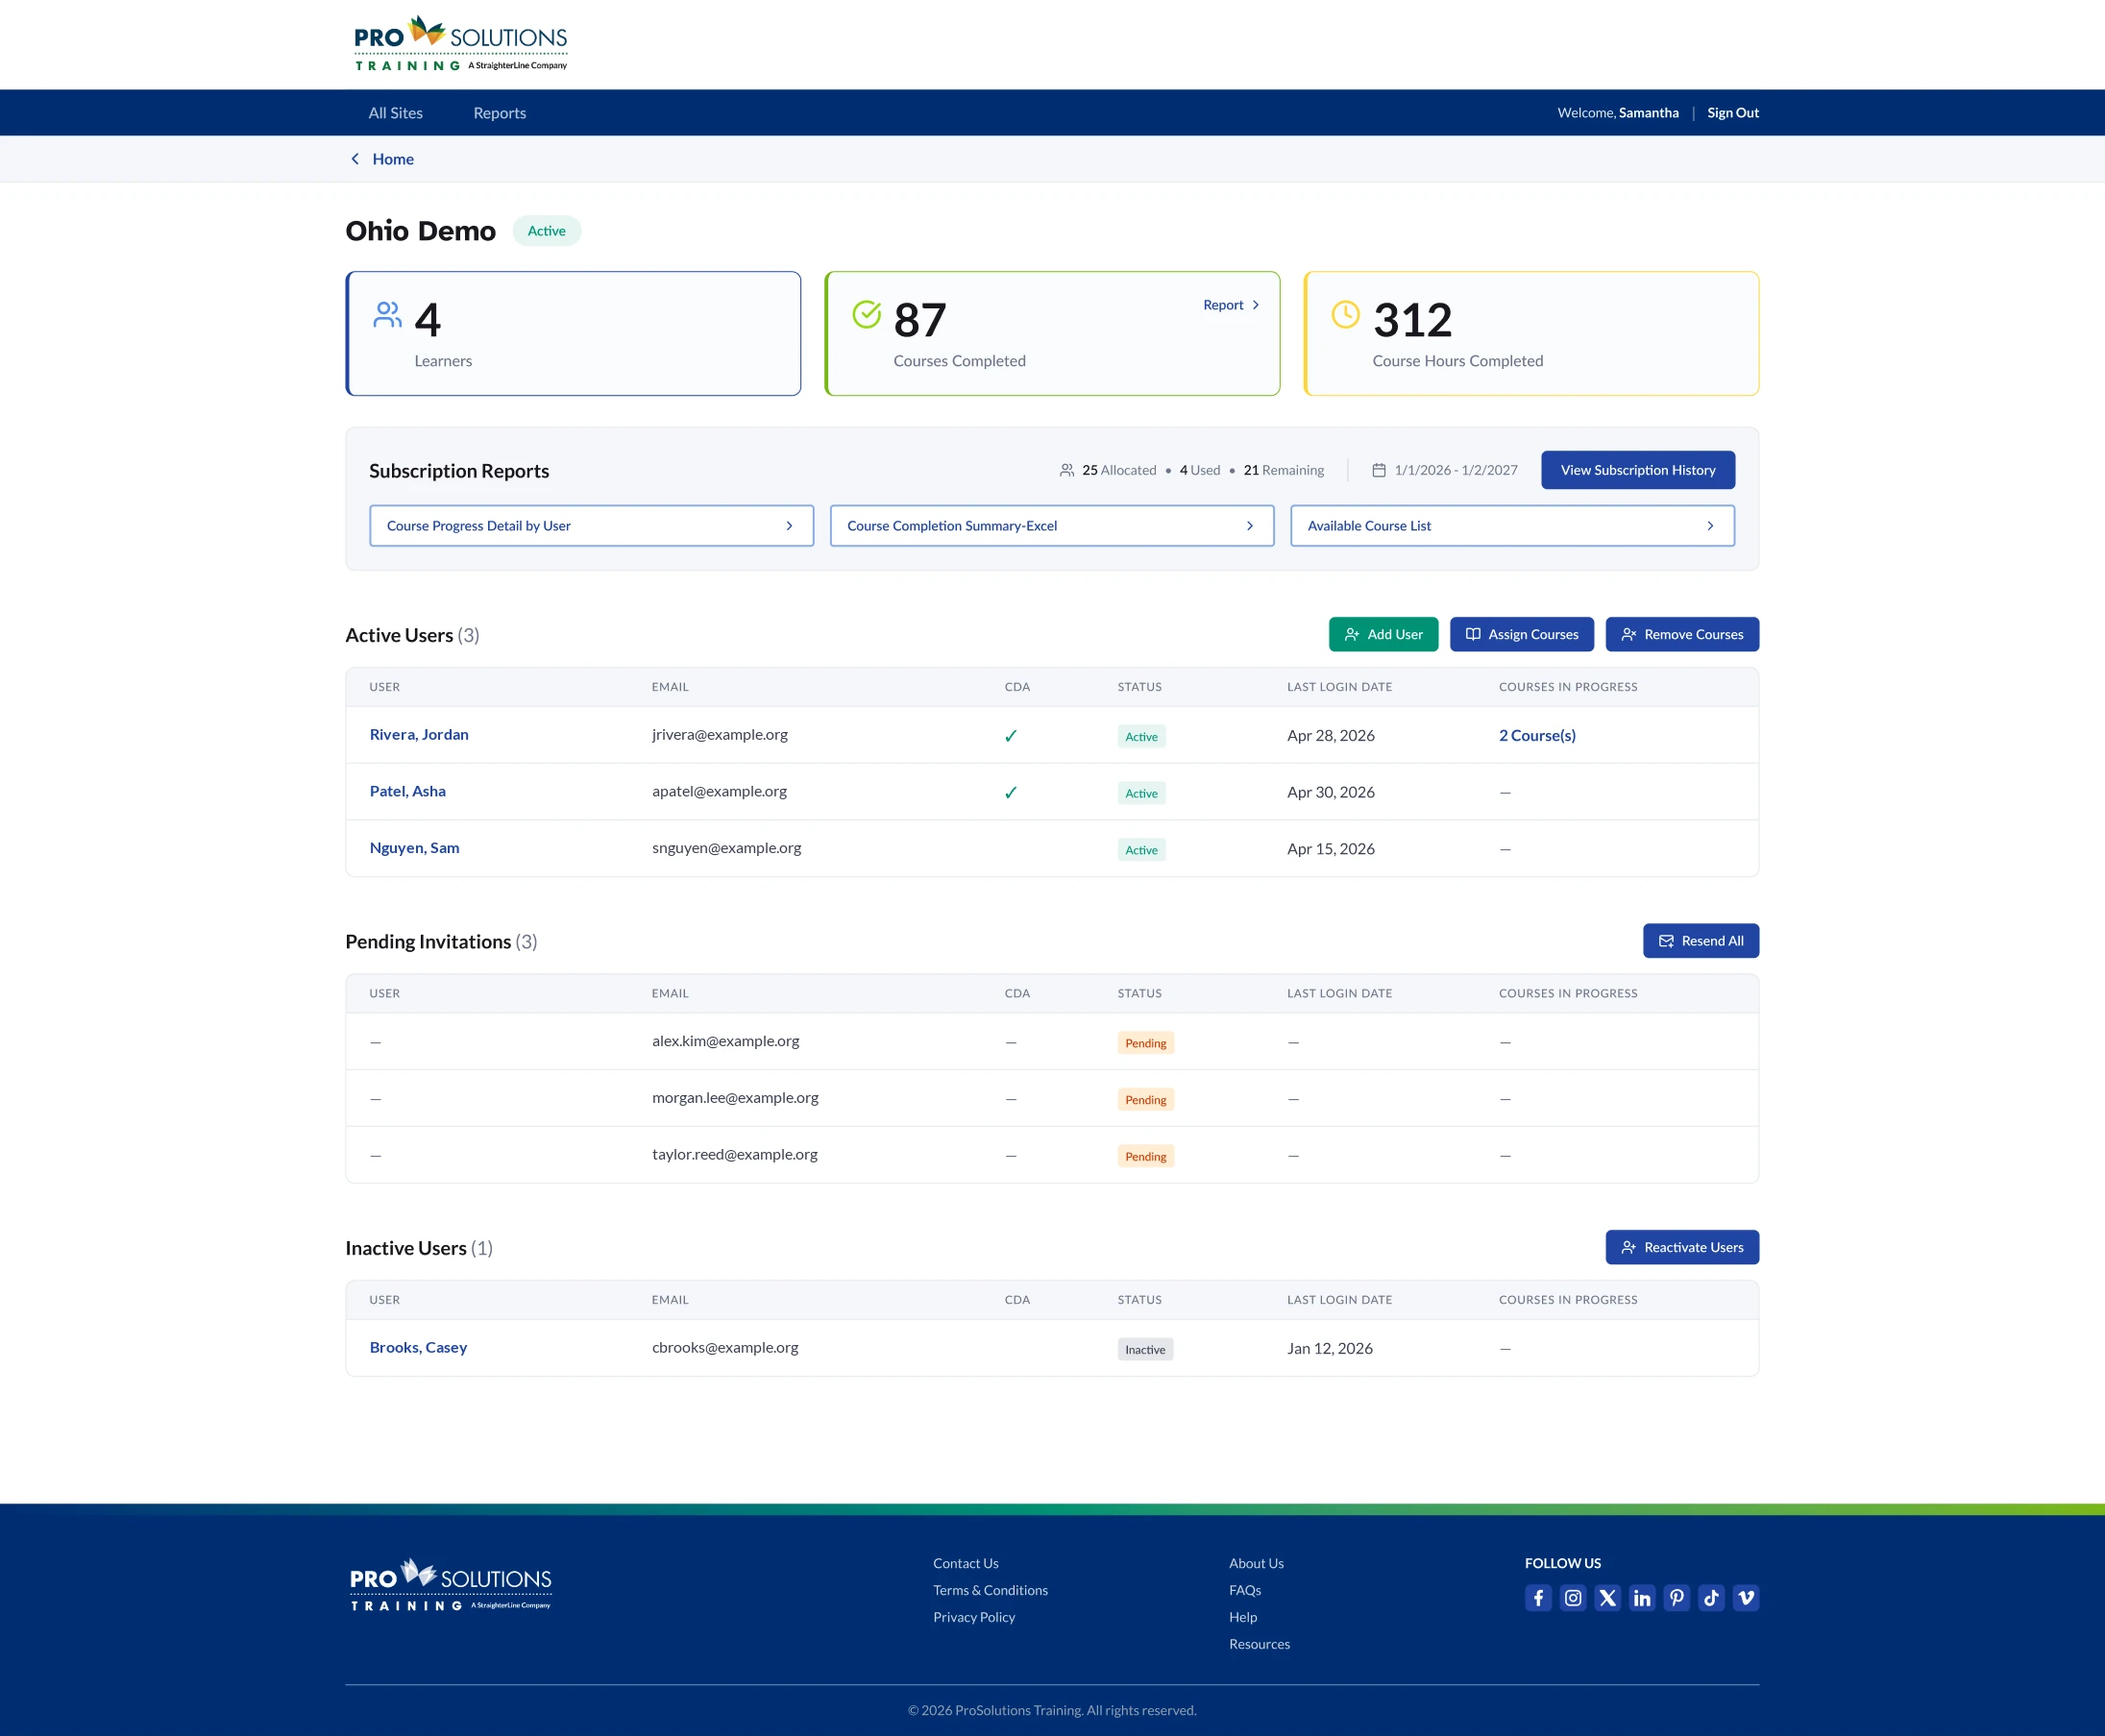Click the learners people icon on the Learners card
Image resolution: width=2105 pixels, height=1736 pixels.
(x=387, y=315)
